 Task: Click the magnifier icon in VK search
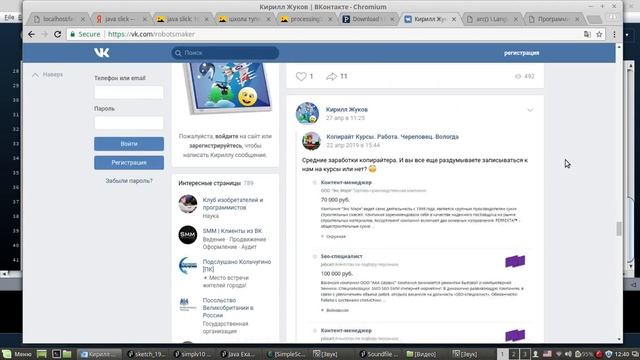(178, 53)
